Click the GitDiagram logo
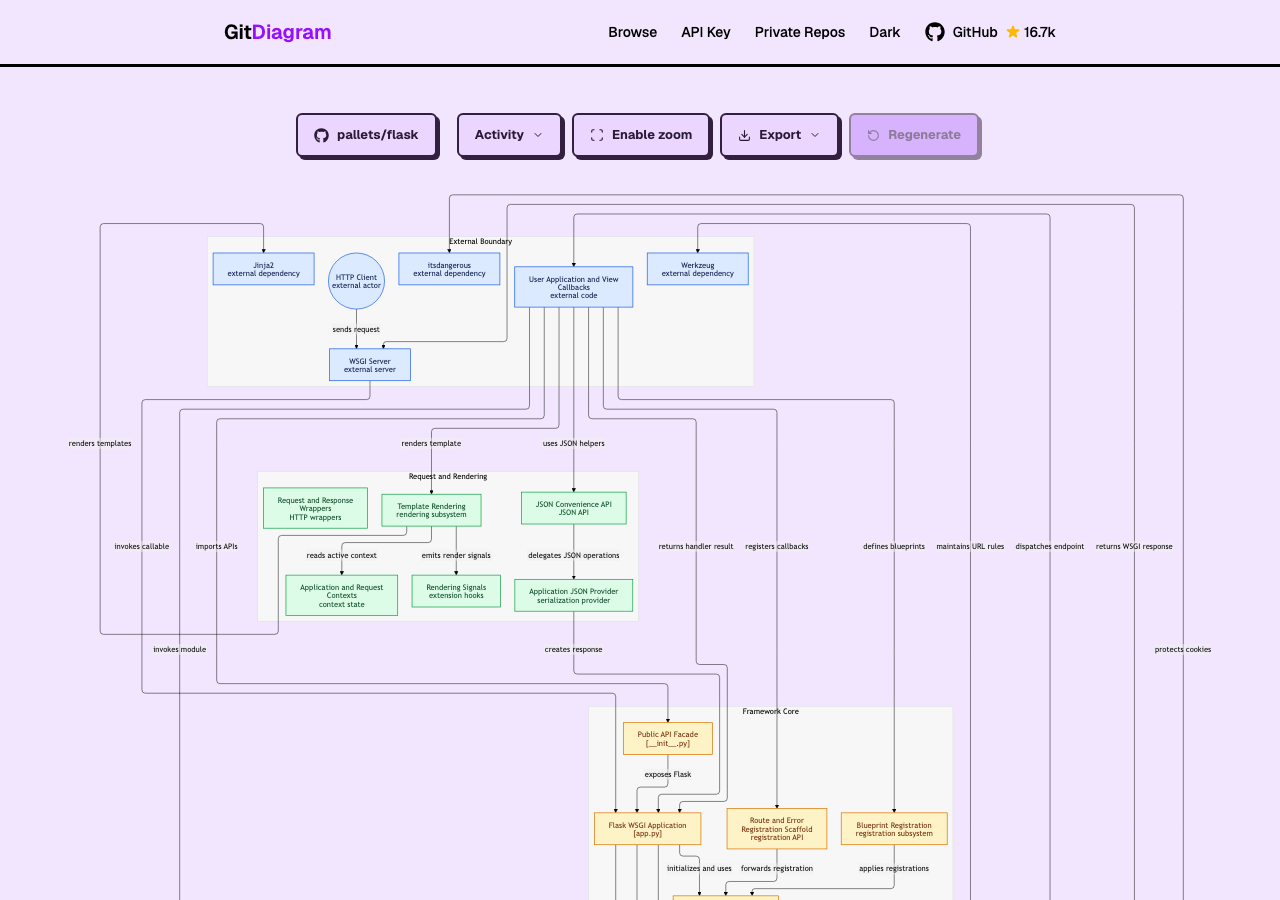The image size is (1280, 900). tap(277, 32)
